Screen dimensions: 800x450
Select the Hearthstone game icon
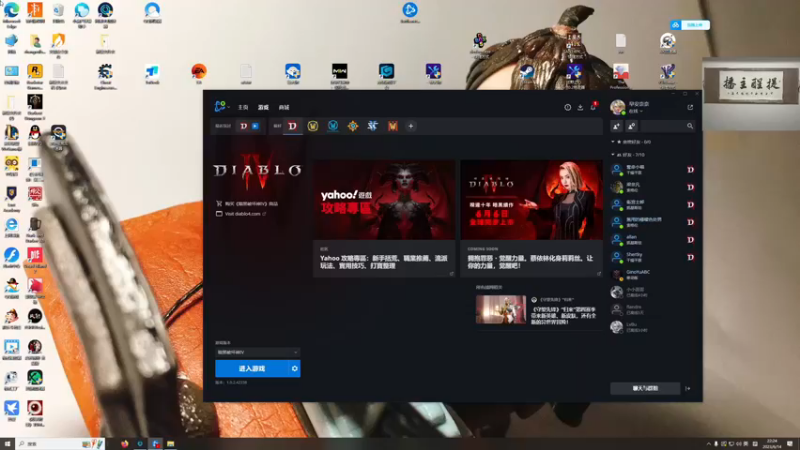click(353, 126)
